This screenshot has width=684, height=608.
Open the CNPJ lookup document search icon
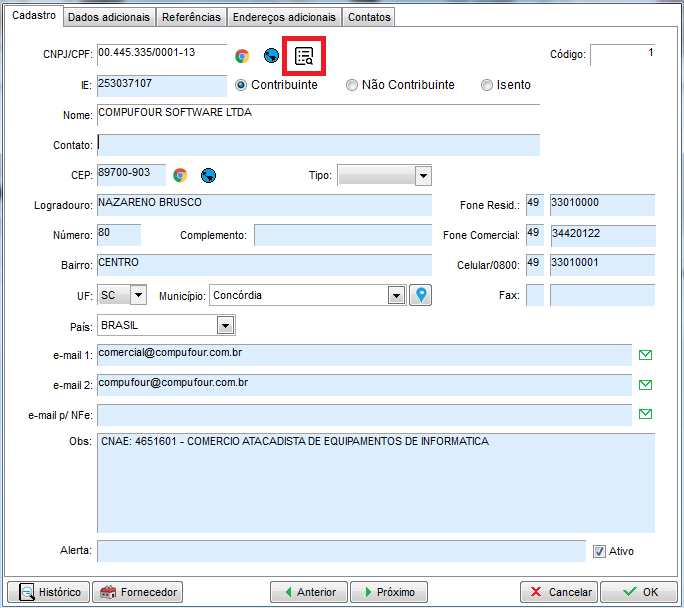click(304, 56)
